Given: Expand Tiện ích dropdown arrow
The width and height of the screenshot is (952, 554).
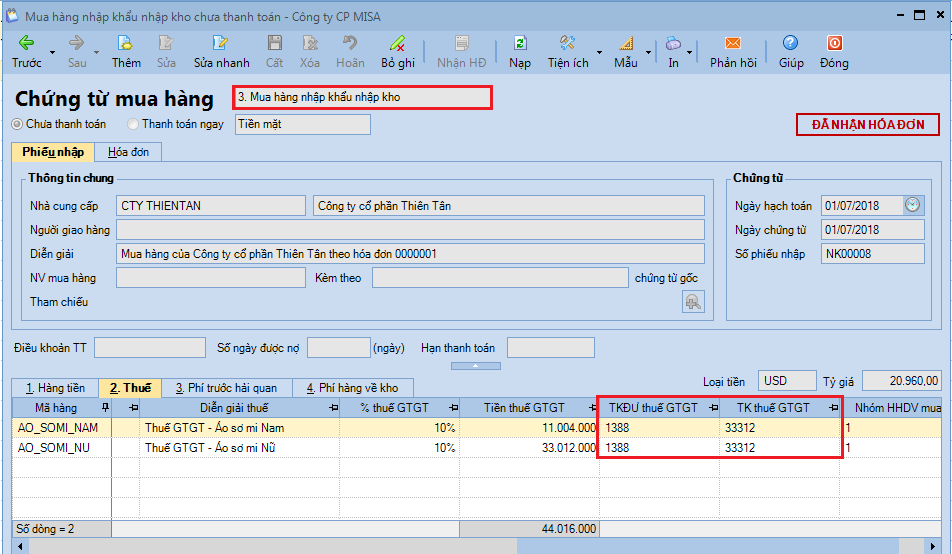Looking at the screenshot, I should pyautogui.click(x=599, y=52).
